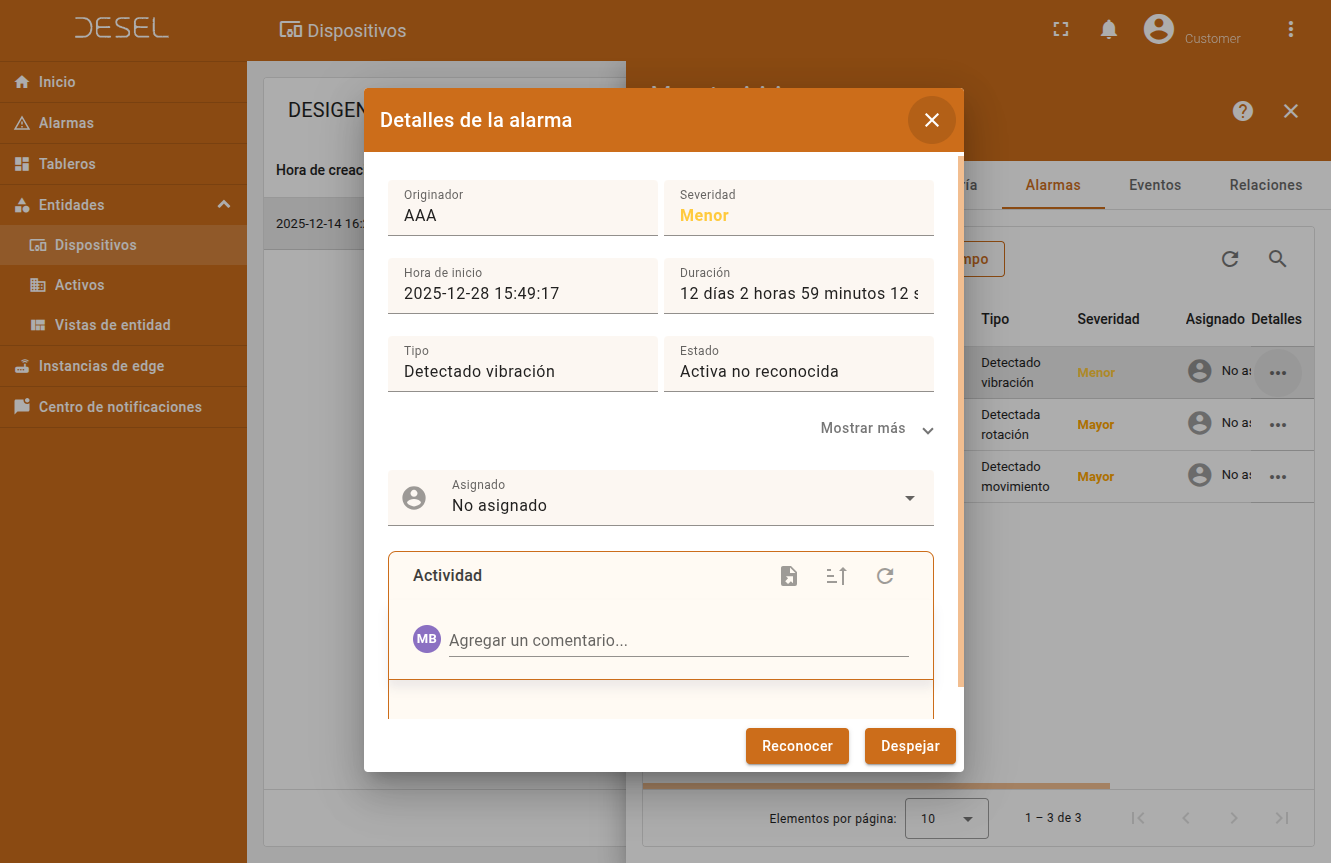The height and width of the screenshot is (863, 1331).
Task: Enter fullscreen mode via top bar icon
Action: click(x=1061, y=30)
